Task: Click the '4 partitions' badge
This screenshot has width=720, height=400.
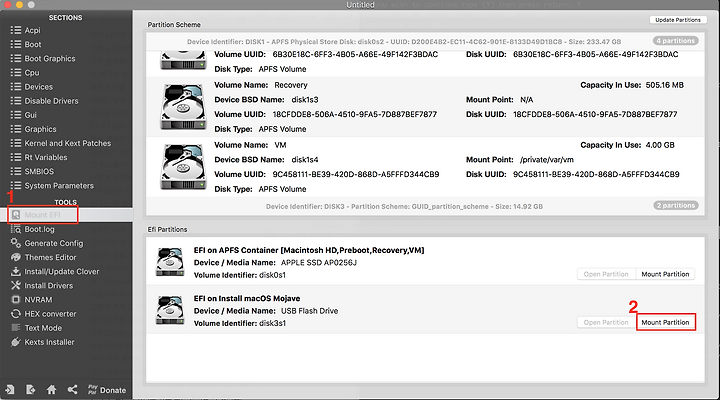Action: click(x=675, y=41)
